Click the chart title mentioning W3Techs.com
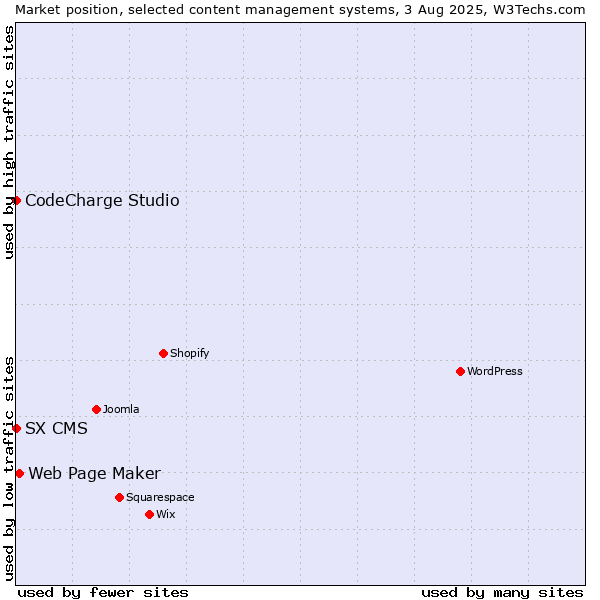Viewport: 600px width, 600px height. click(x=300, y=10)
